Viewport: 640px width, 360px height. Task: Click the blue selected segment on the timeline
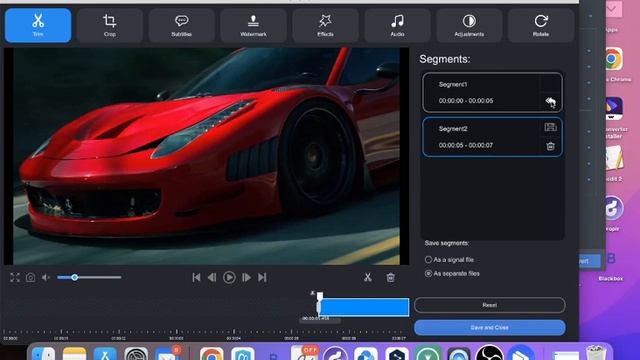pyautogui.click(x=364, y=307)
